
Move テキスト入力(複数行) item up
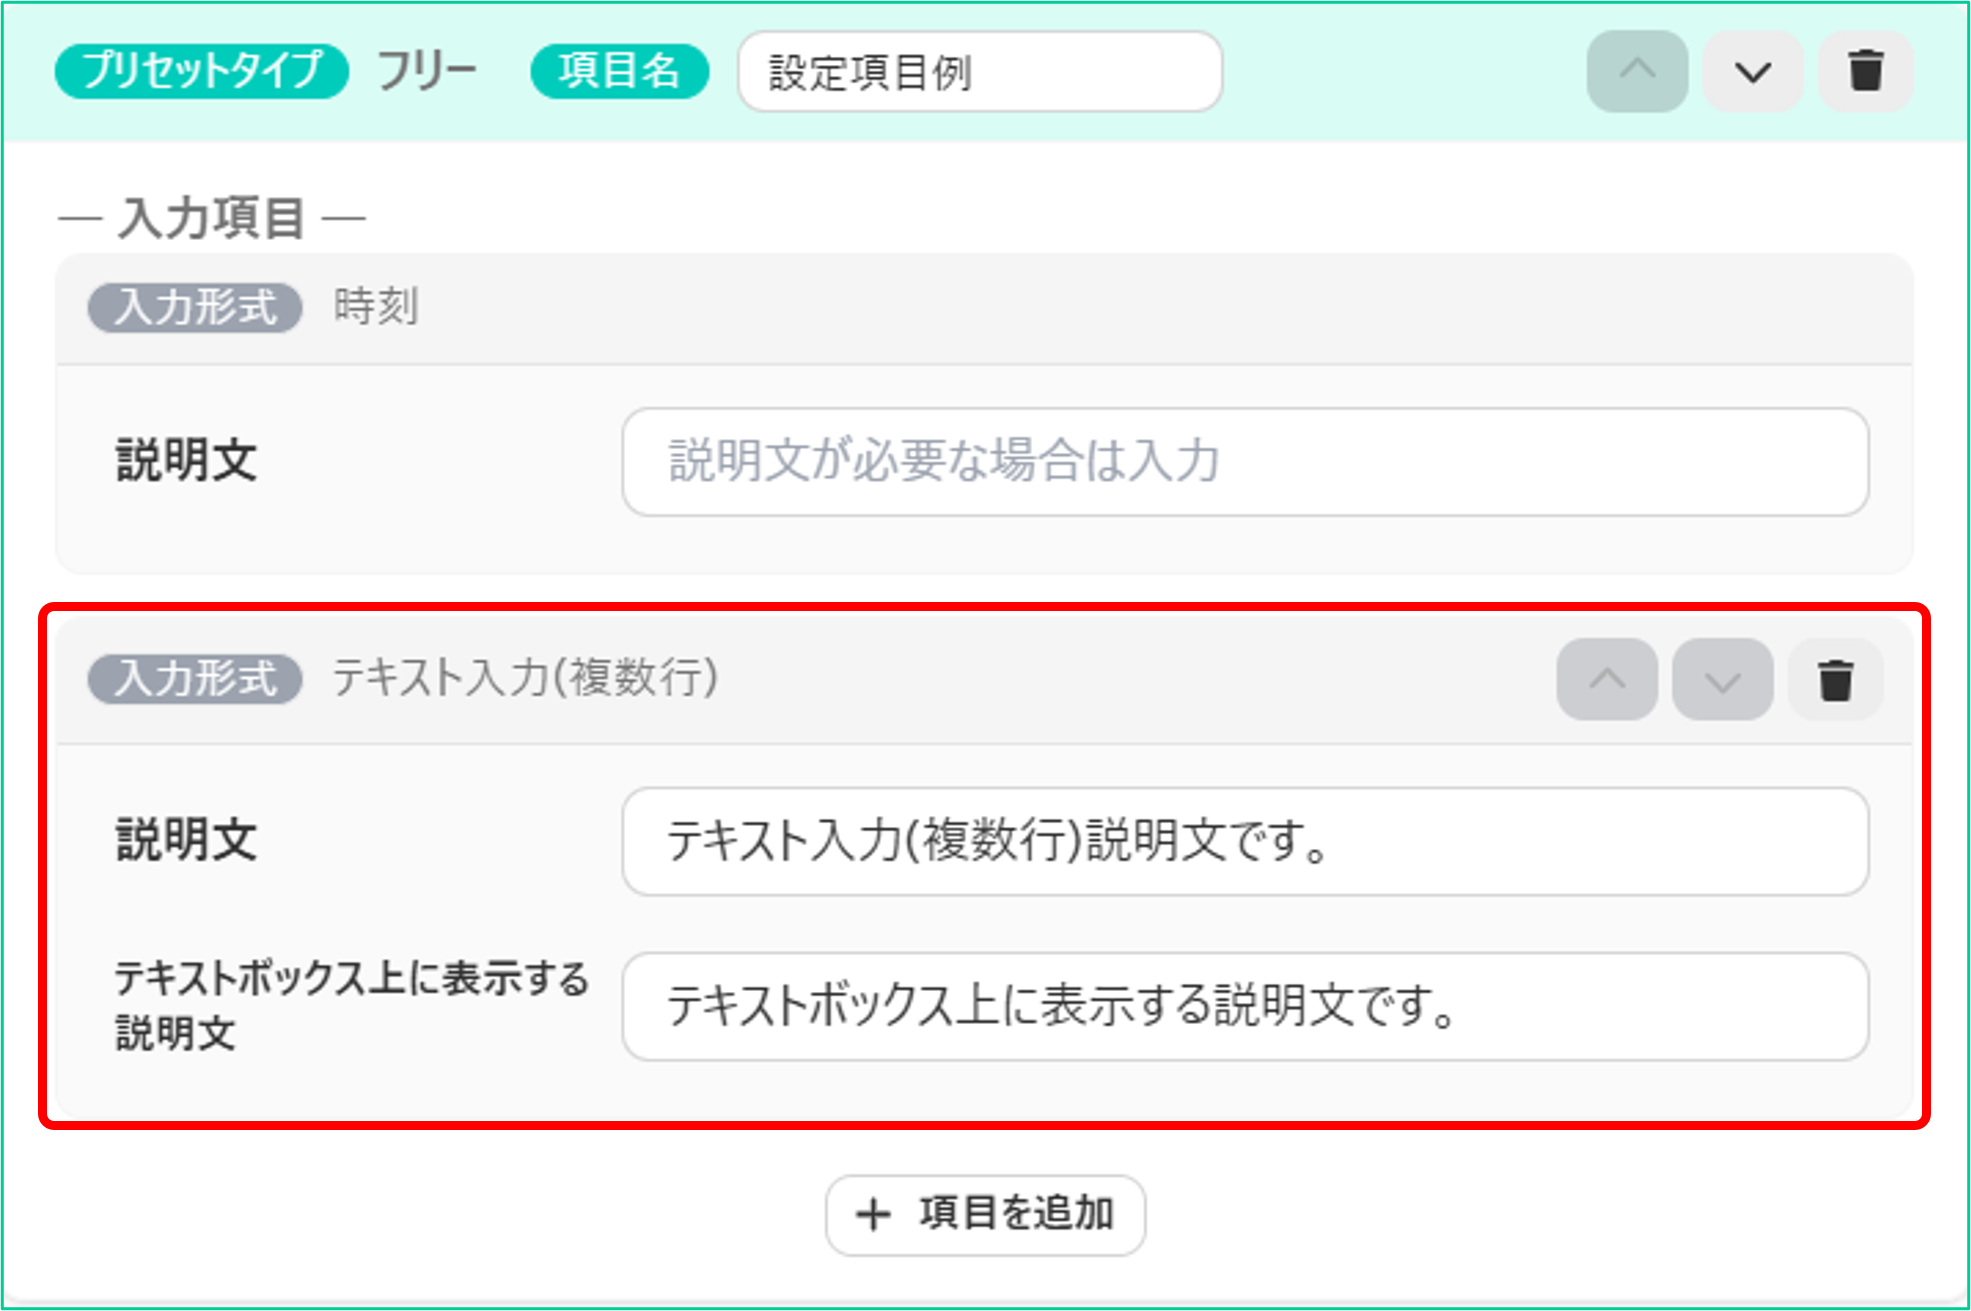pos(1607,680)
